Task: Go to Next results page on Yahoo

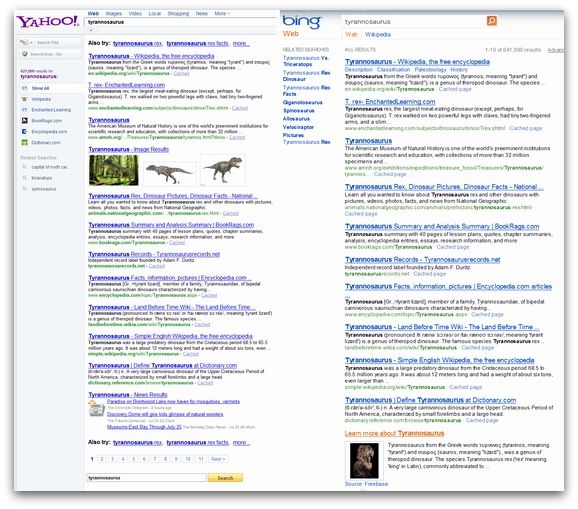Action: click(218, 459)
